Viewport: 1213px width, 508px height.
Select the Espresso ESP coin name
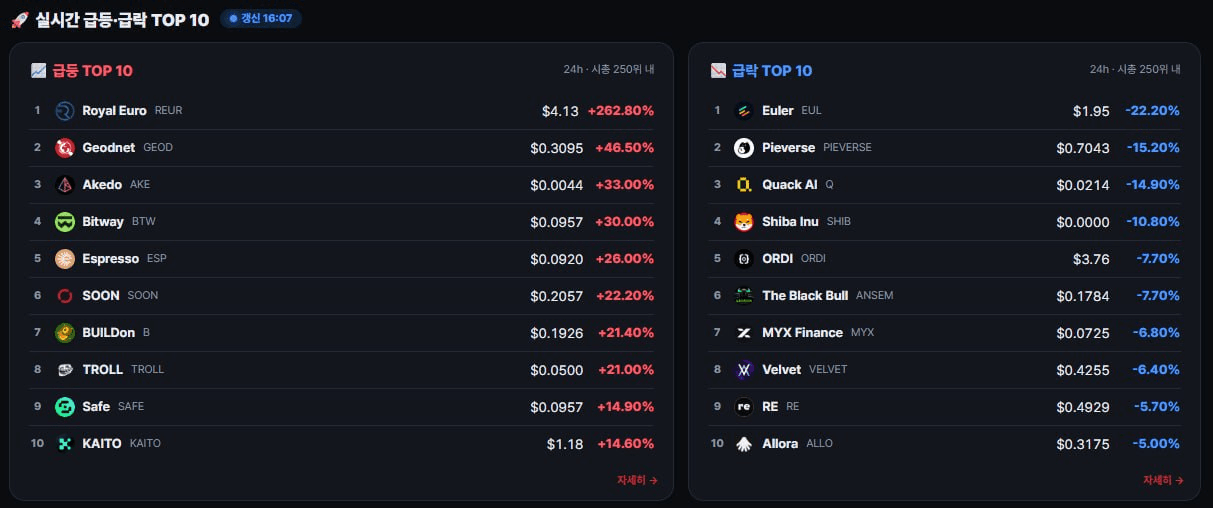coord(124,259)
